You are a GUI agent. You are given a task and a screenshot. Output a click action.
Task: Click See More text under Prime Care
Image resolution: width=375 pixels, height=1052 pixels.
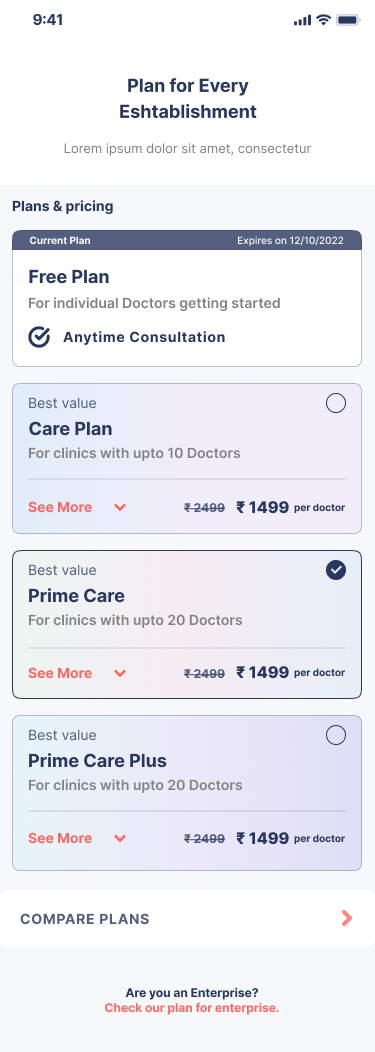click(60, 673)
